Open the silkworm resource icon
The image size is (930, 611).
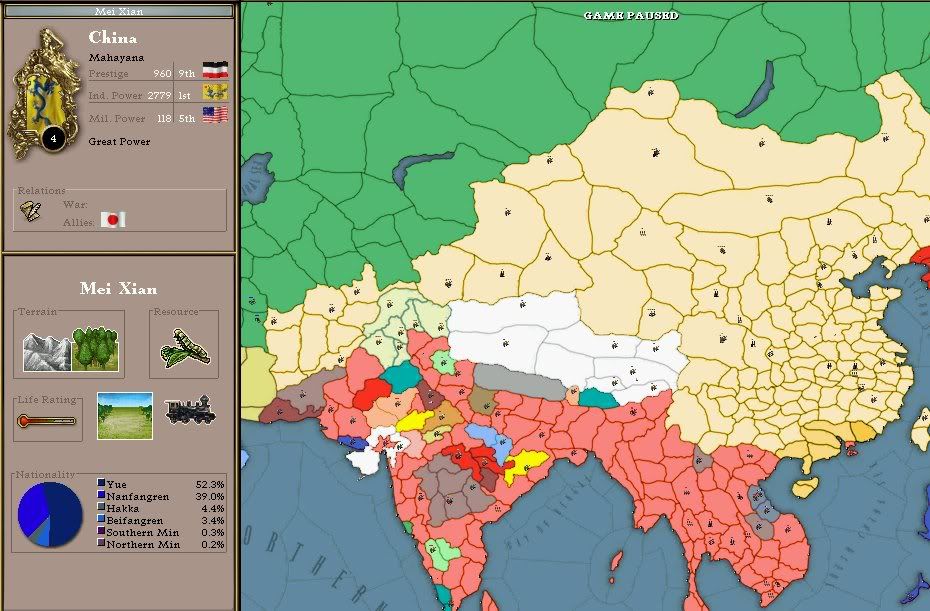[x=184, y=348]
